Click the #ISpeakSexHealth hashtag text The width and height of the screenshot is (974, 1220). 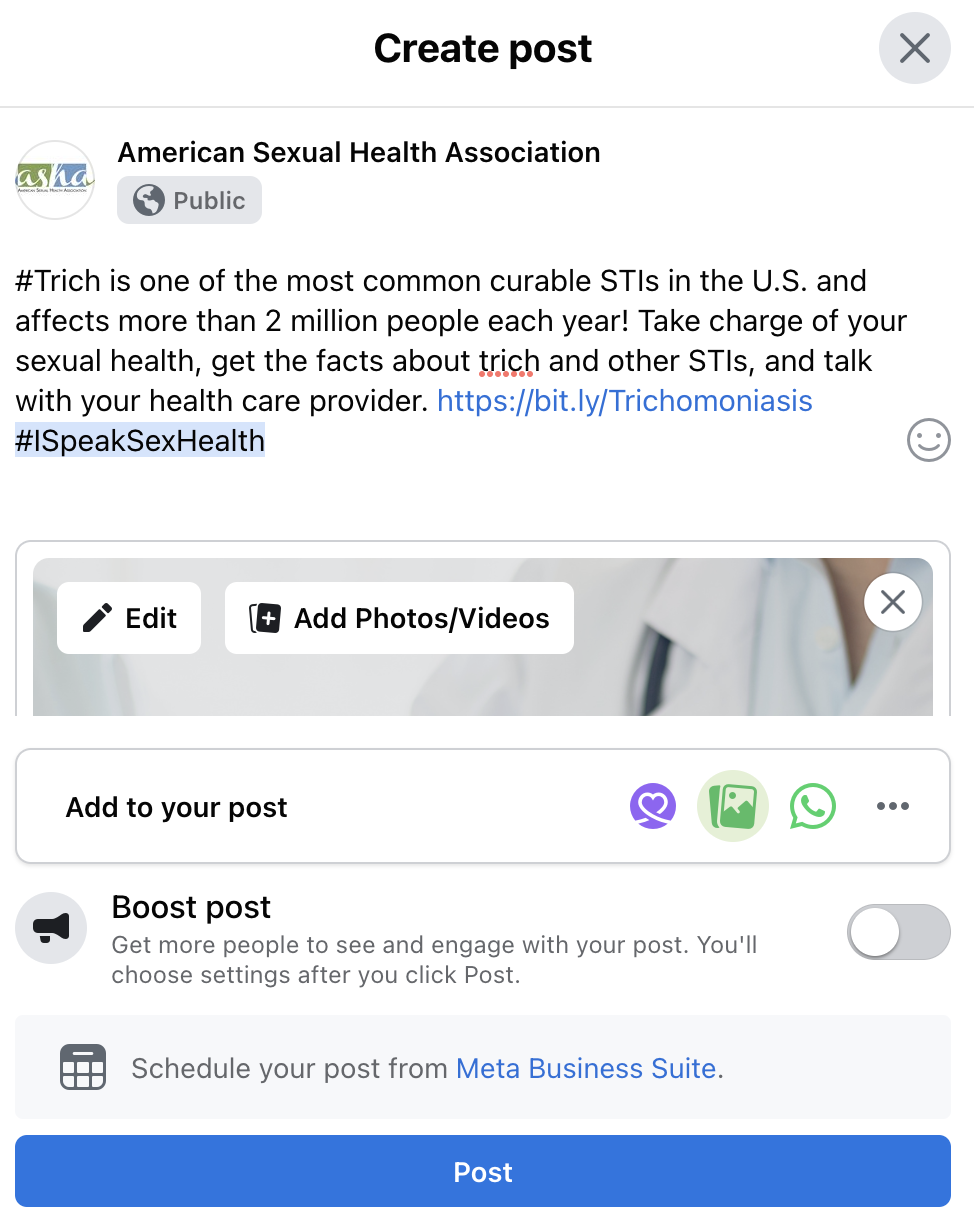pos(140,441)
